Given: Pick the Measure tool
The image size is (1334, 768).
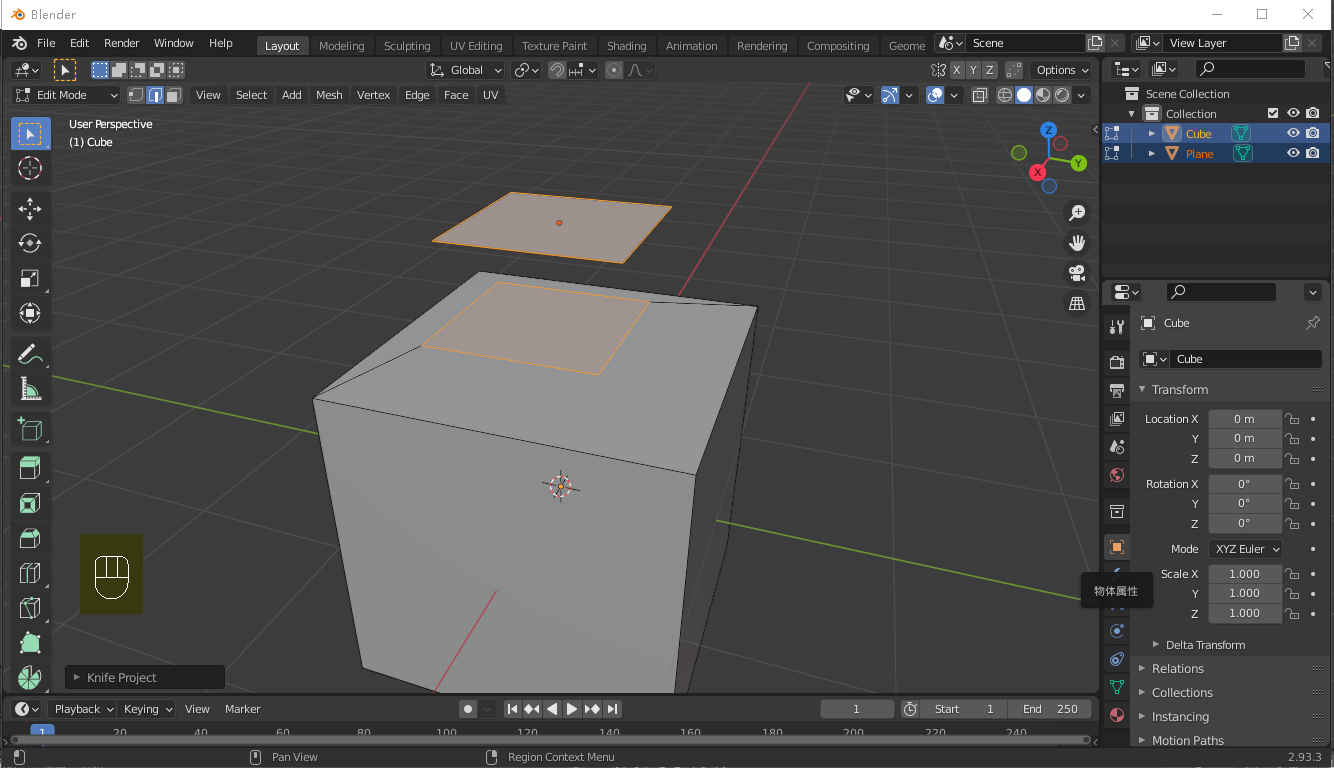Looking at the screenshot, I should click(30, 389).
